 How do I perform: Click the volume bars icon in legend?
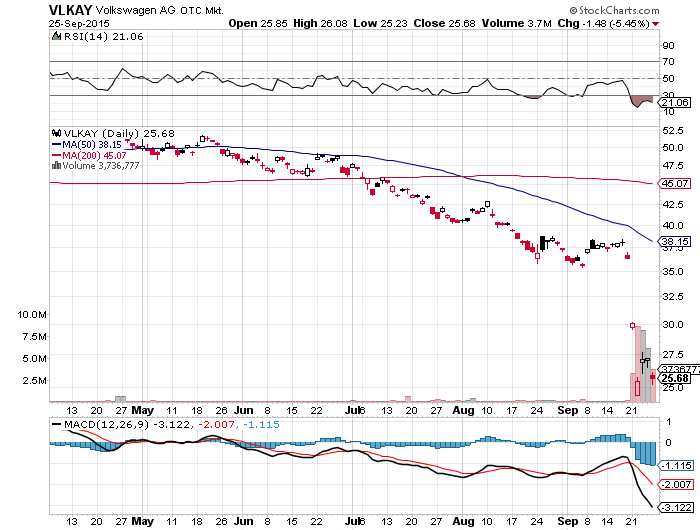click(56, 166)
